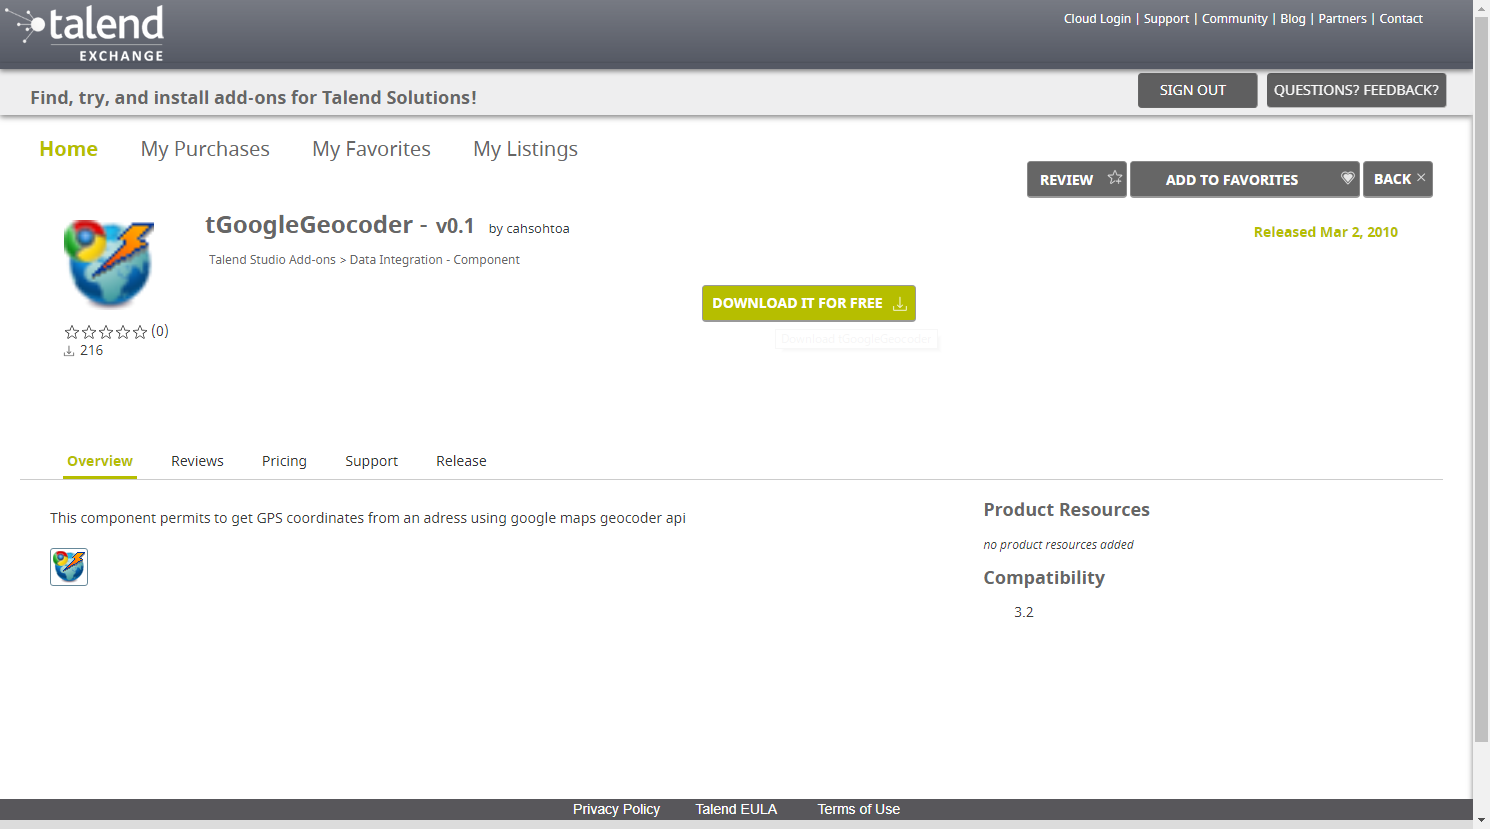This screenshot has height=829, width=1490.
Task: Open the component screenshot thumbnail in Overview
Action: pyautogui.click(x=68, y=567)
